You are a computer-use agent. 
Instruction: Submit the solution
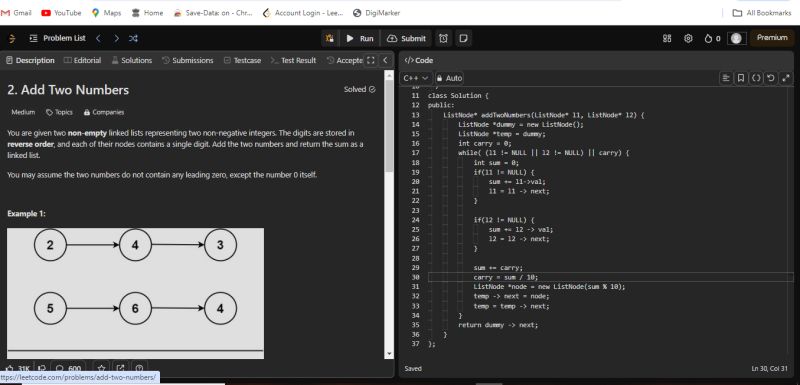[x=406, y=38]
